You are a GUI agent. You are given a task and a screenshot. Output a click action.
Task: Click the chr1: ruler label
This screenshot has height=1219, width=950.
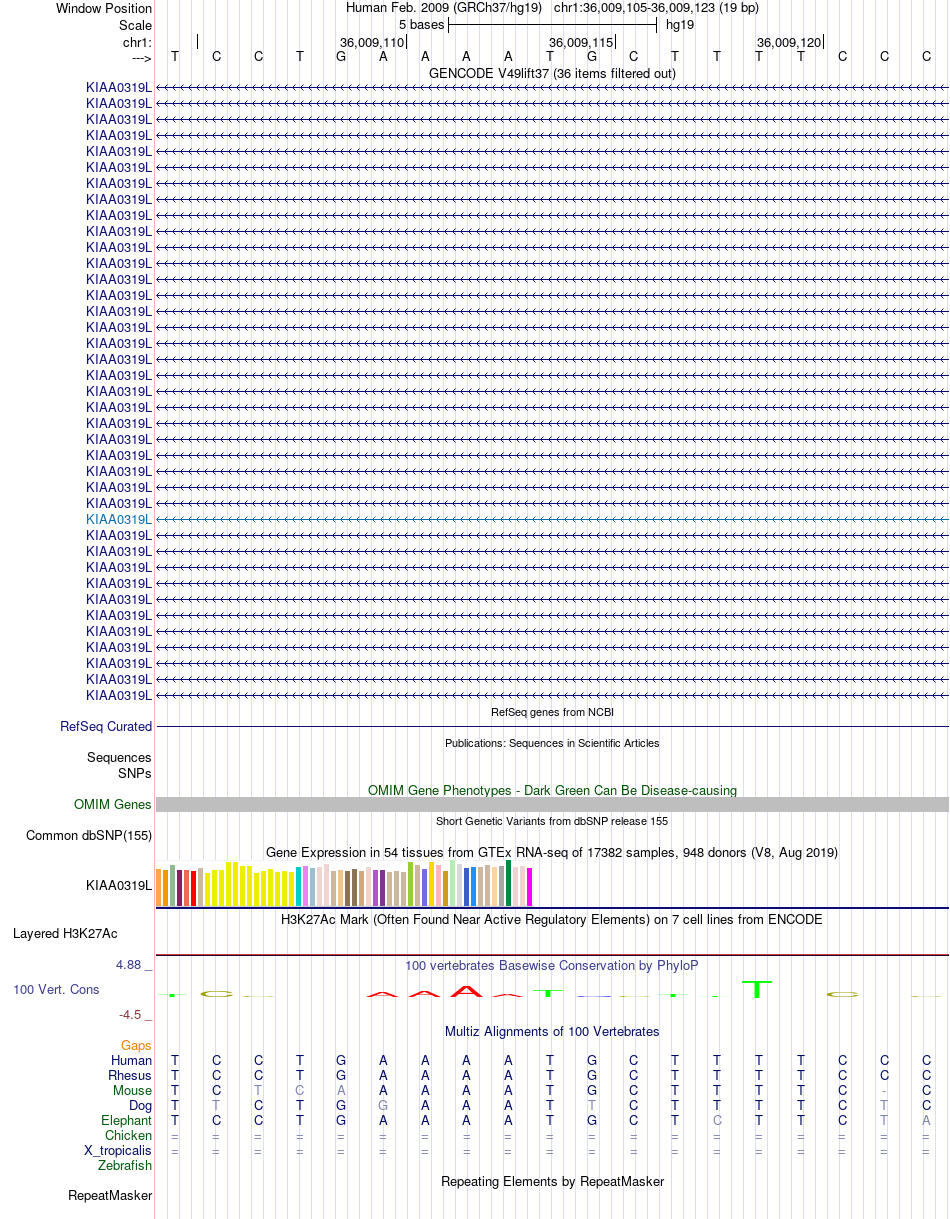click(137, 42)
